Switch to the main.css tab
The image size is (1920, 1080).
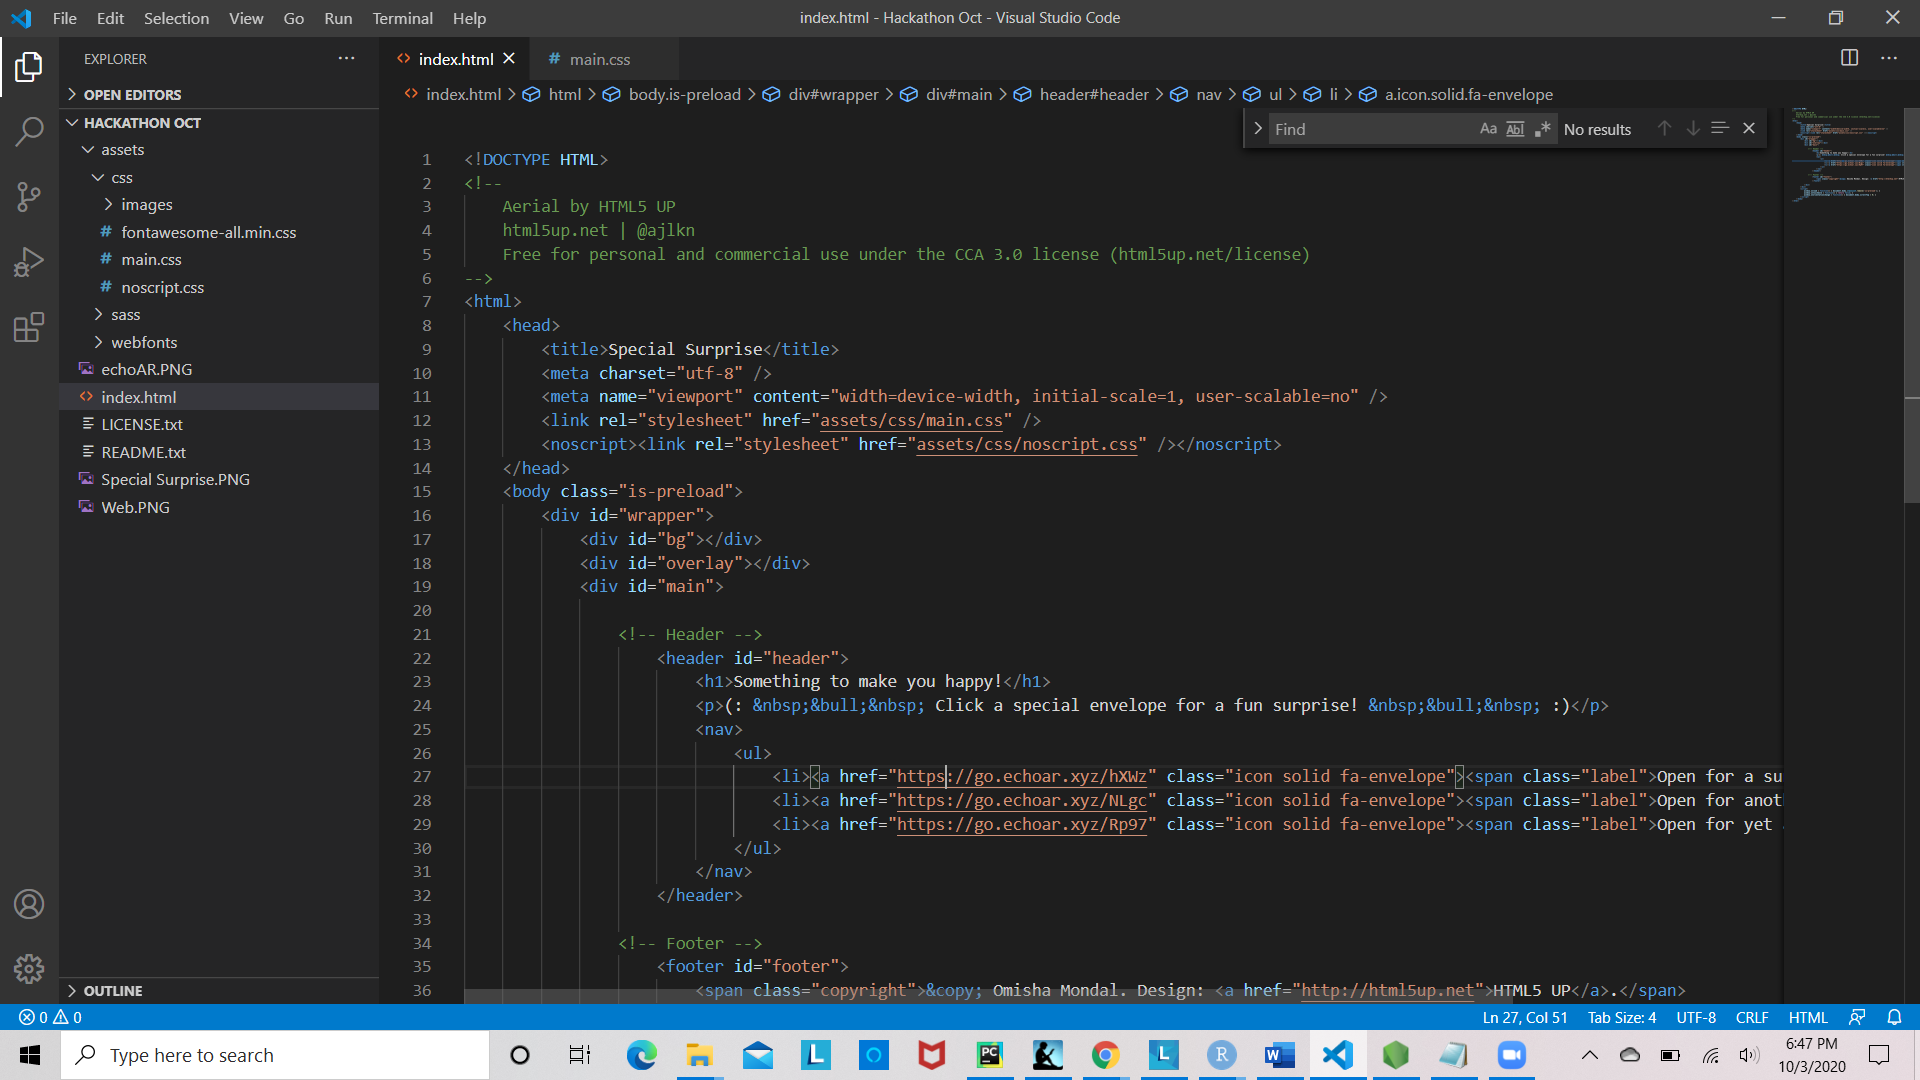click(x=599, y=59)
